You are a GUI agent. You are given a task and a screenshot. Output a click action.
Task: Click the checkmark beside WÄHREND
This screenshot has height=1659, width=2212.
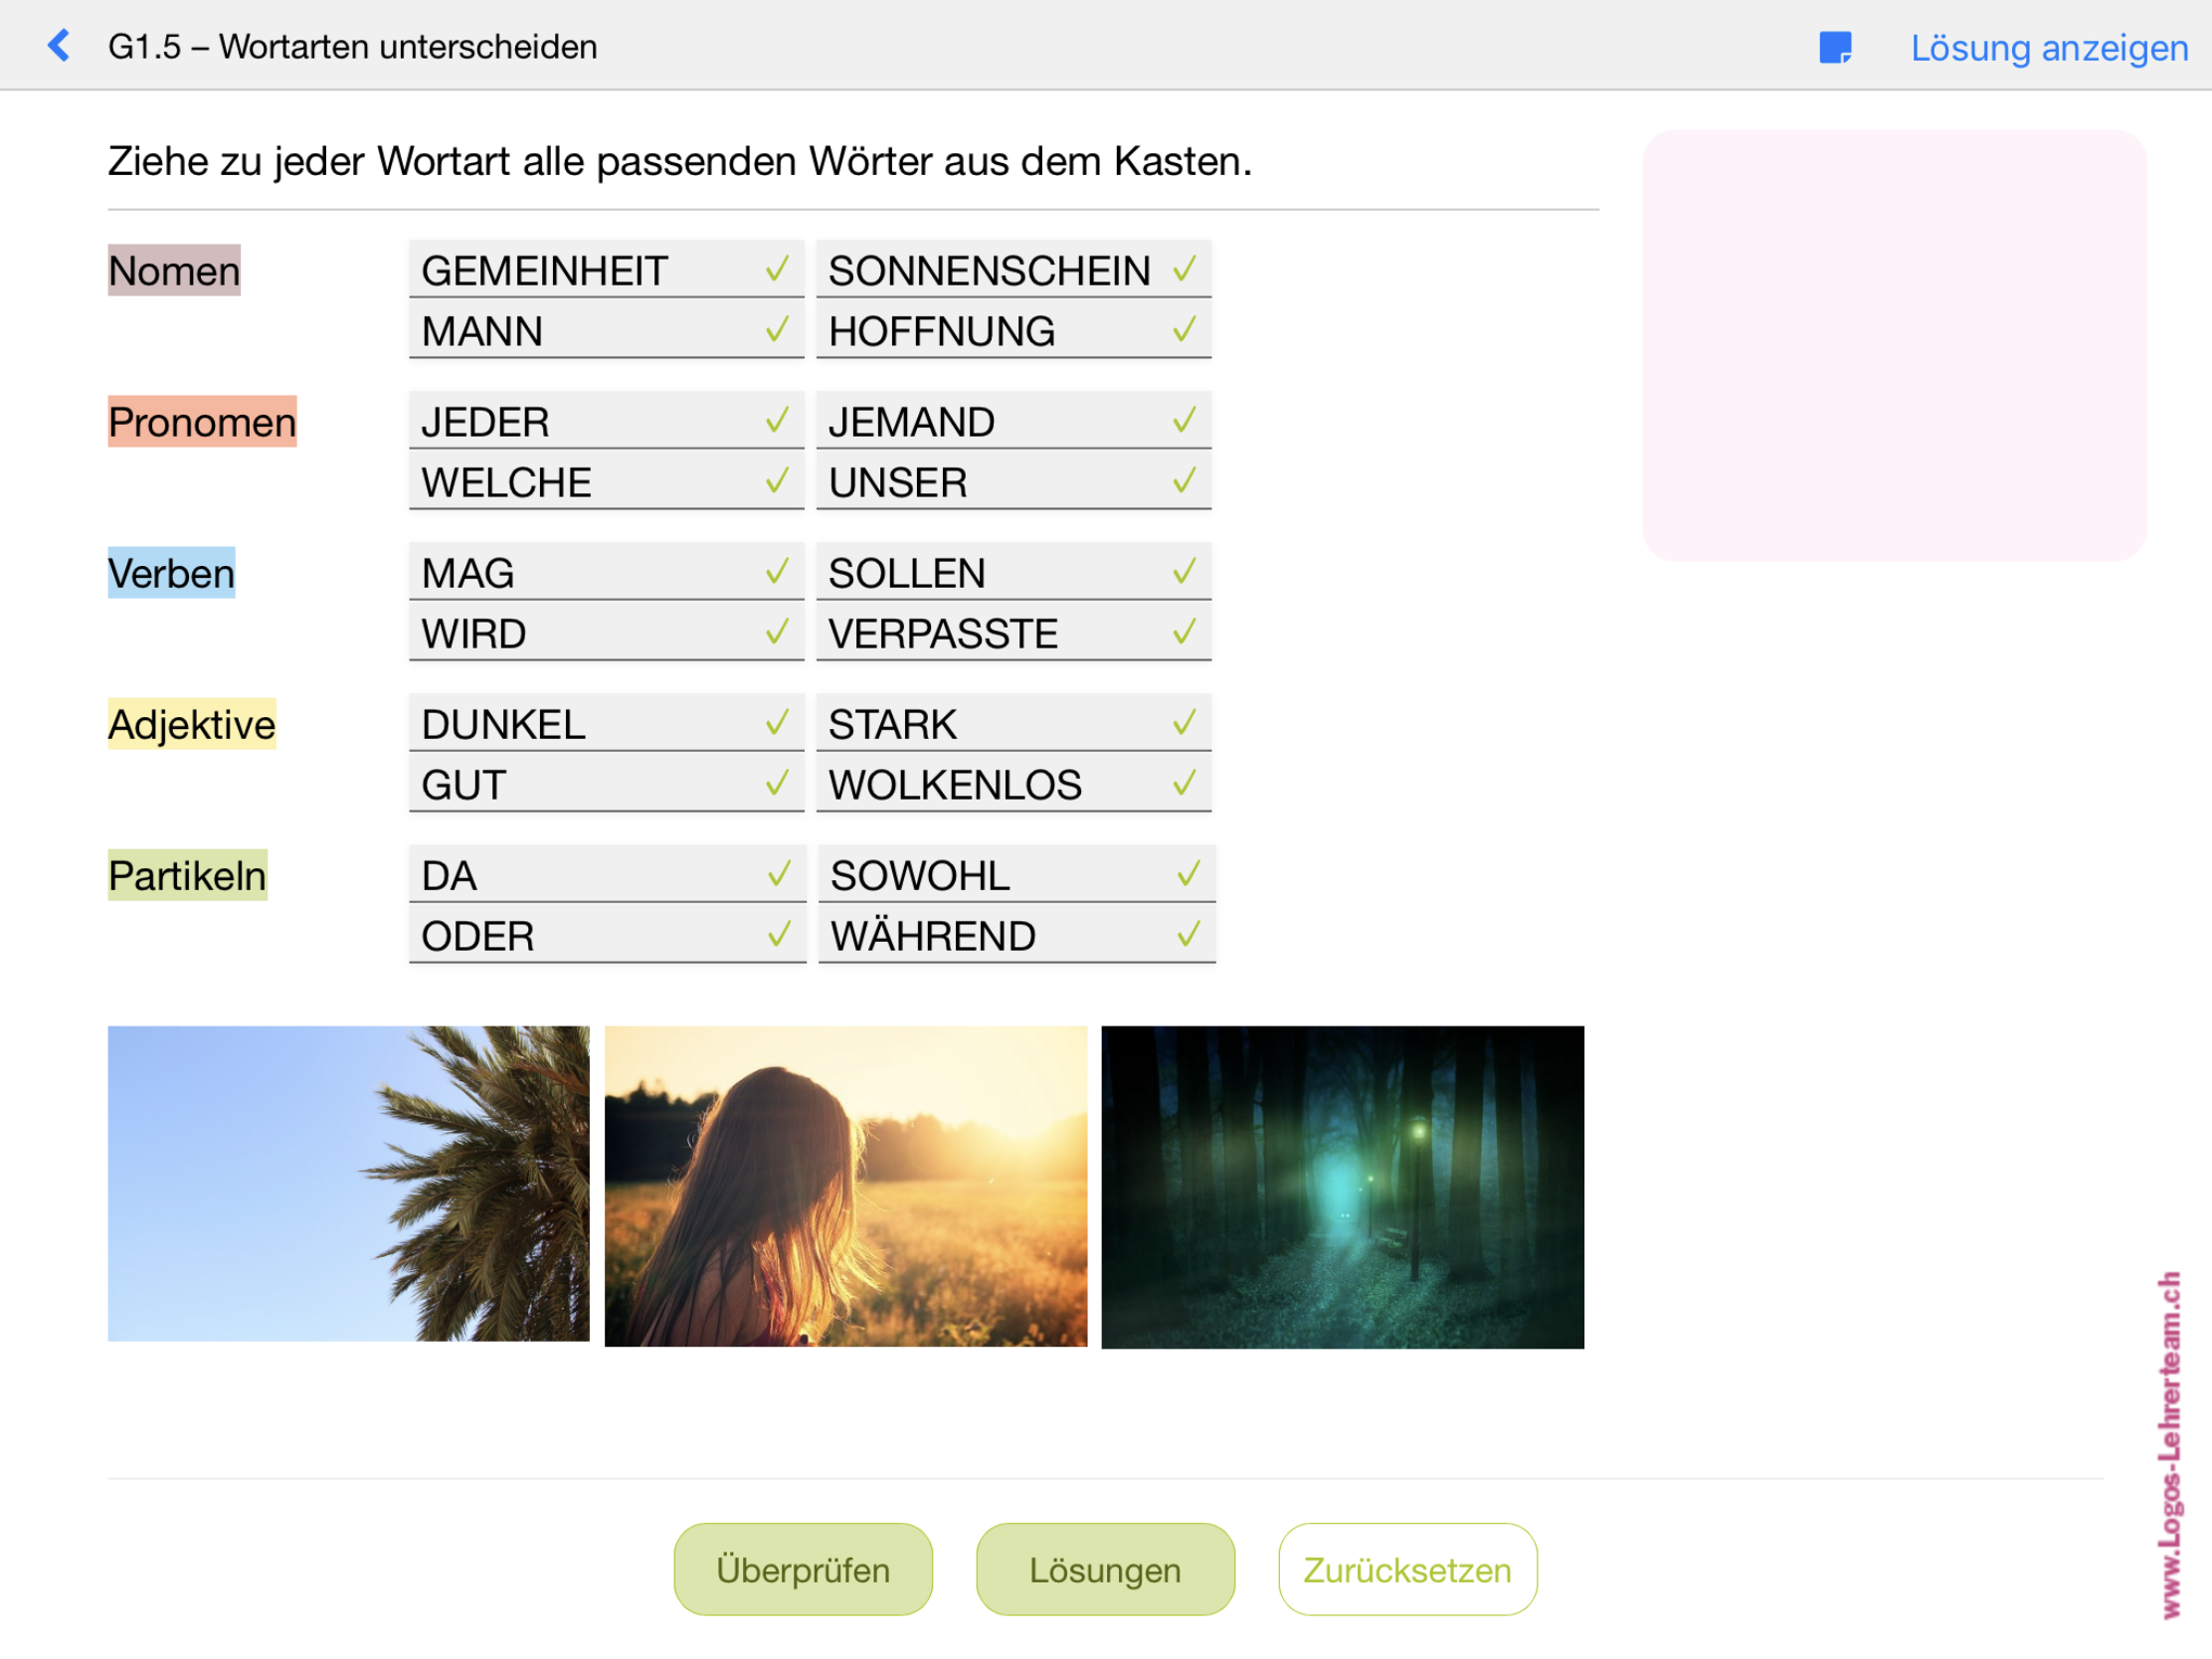(1188, 936)
